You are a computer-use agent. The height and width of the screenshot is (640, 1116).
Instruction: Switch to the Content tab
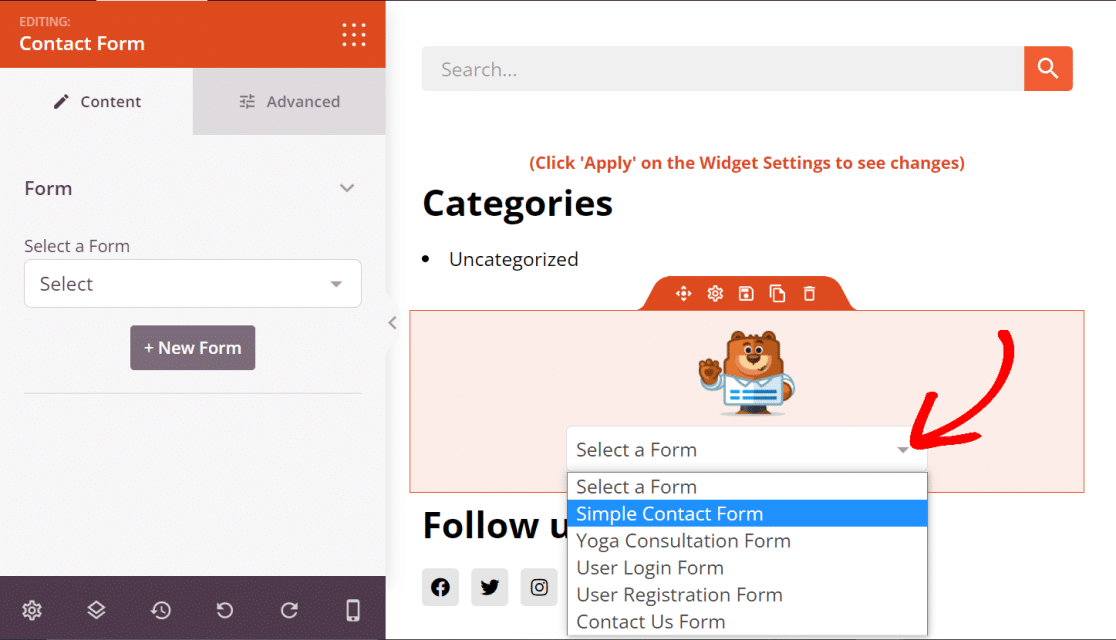pos(97,101)
